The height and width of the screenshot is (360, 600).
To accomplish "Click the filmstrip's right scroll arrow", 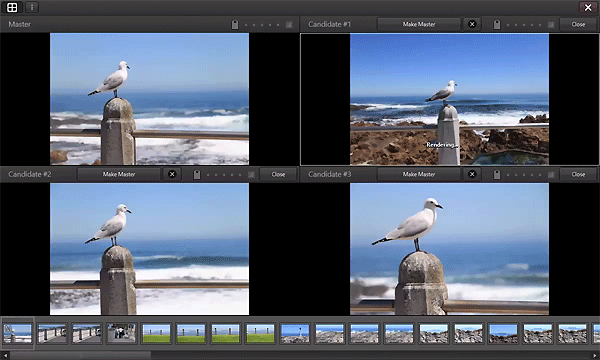I will [595, 355].
